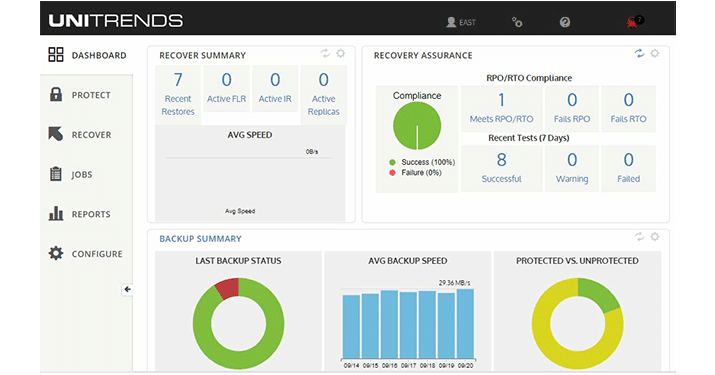Select the Configure menu item
This screenshot has height=375, width=715.
(87, 254)
